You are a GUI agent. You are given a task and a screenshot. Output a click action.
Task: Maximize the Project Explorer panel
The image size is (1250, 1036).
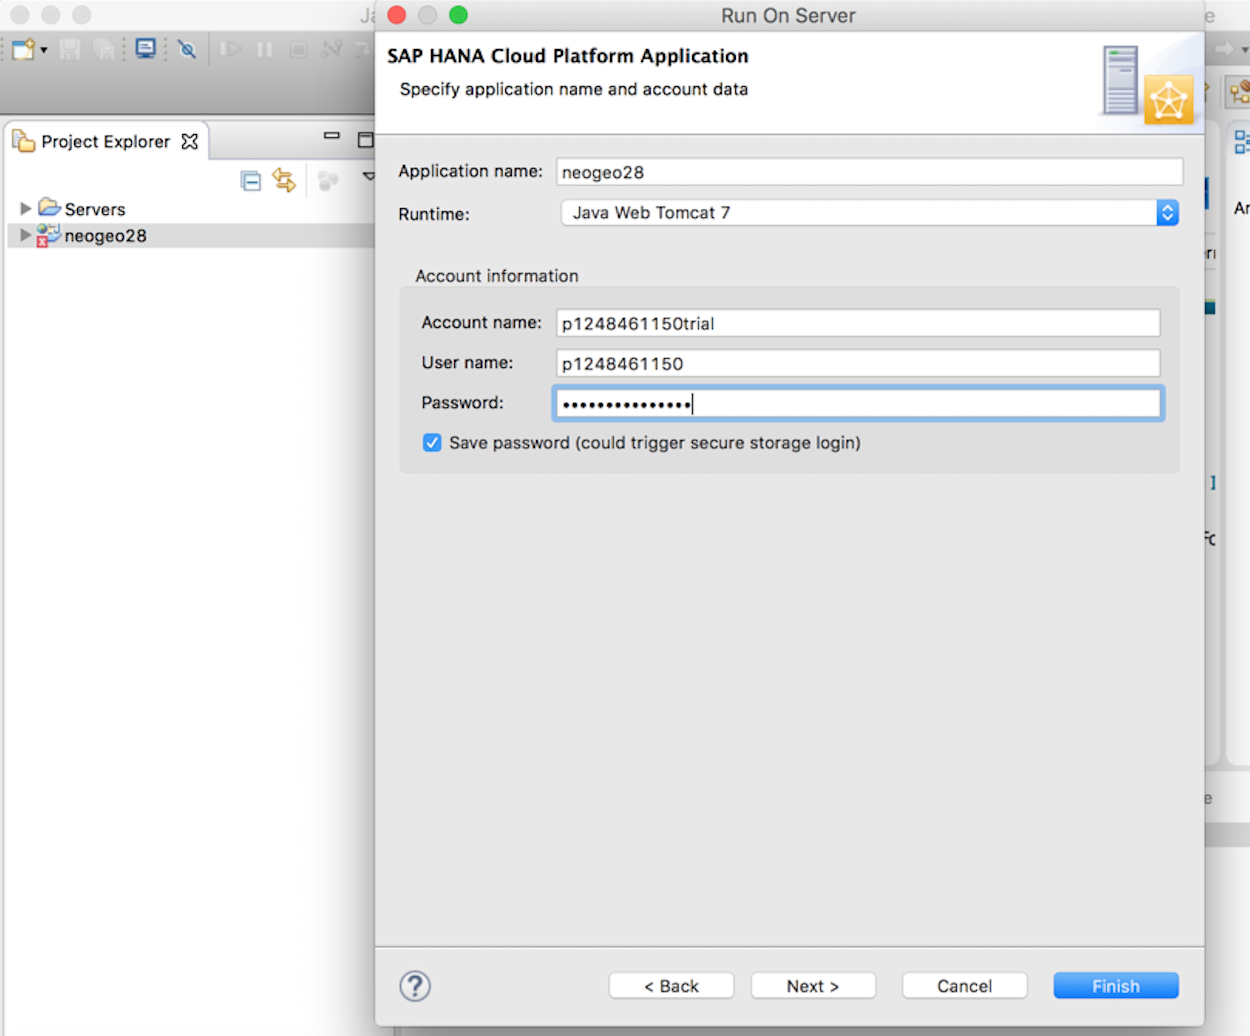pyautogui.click(x=365, y=139)
